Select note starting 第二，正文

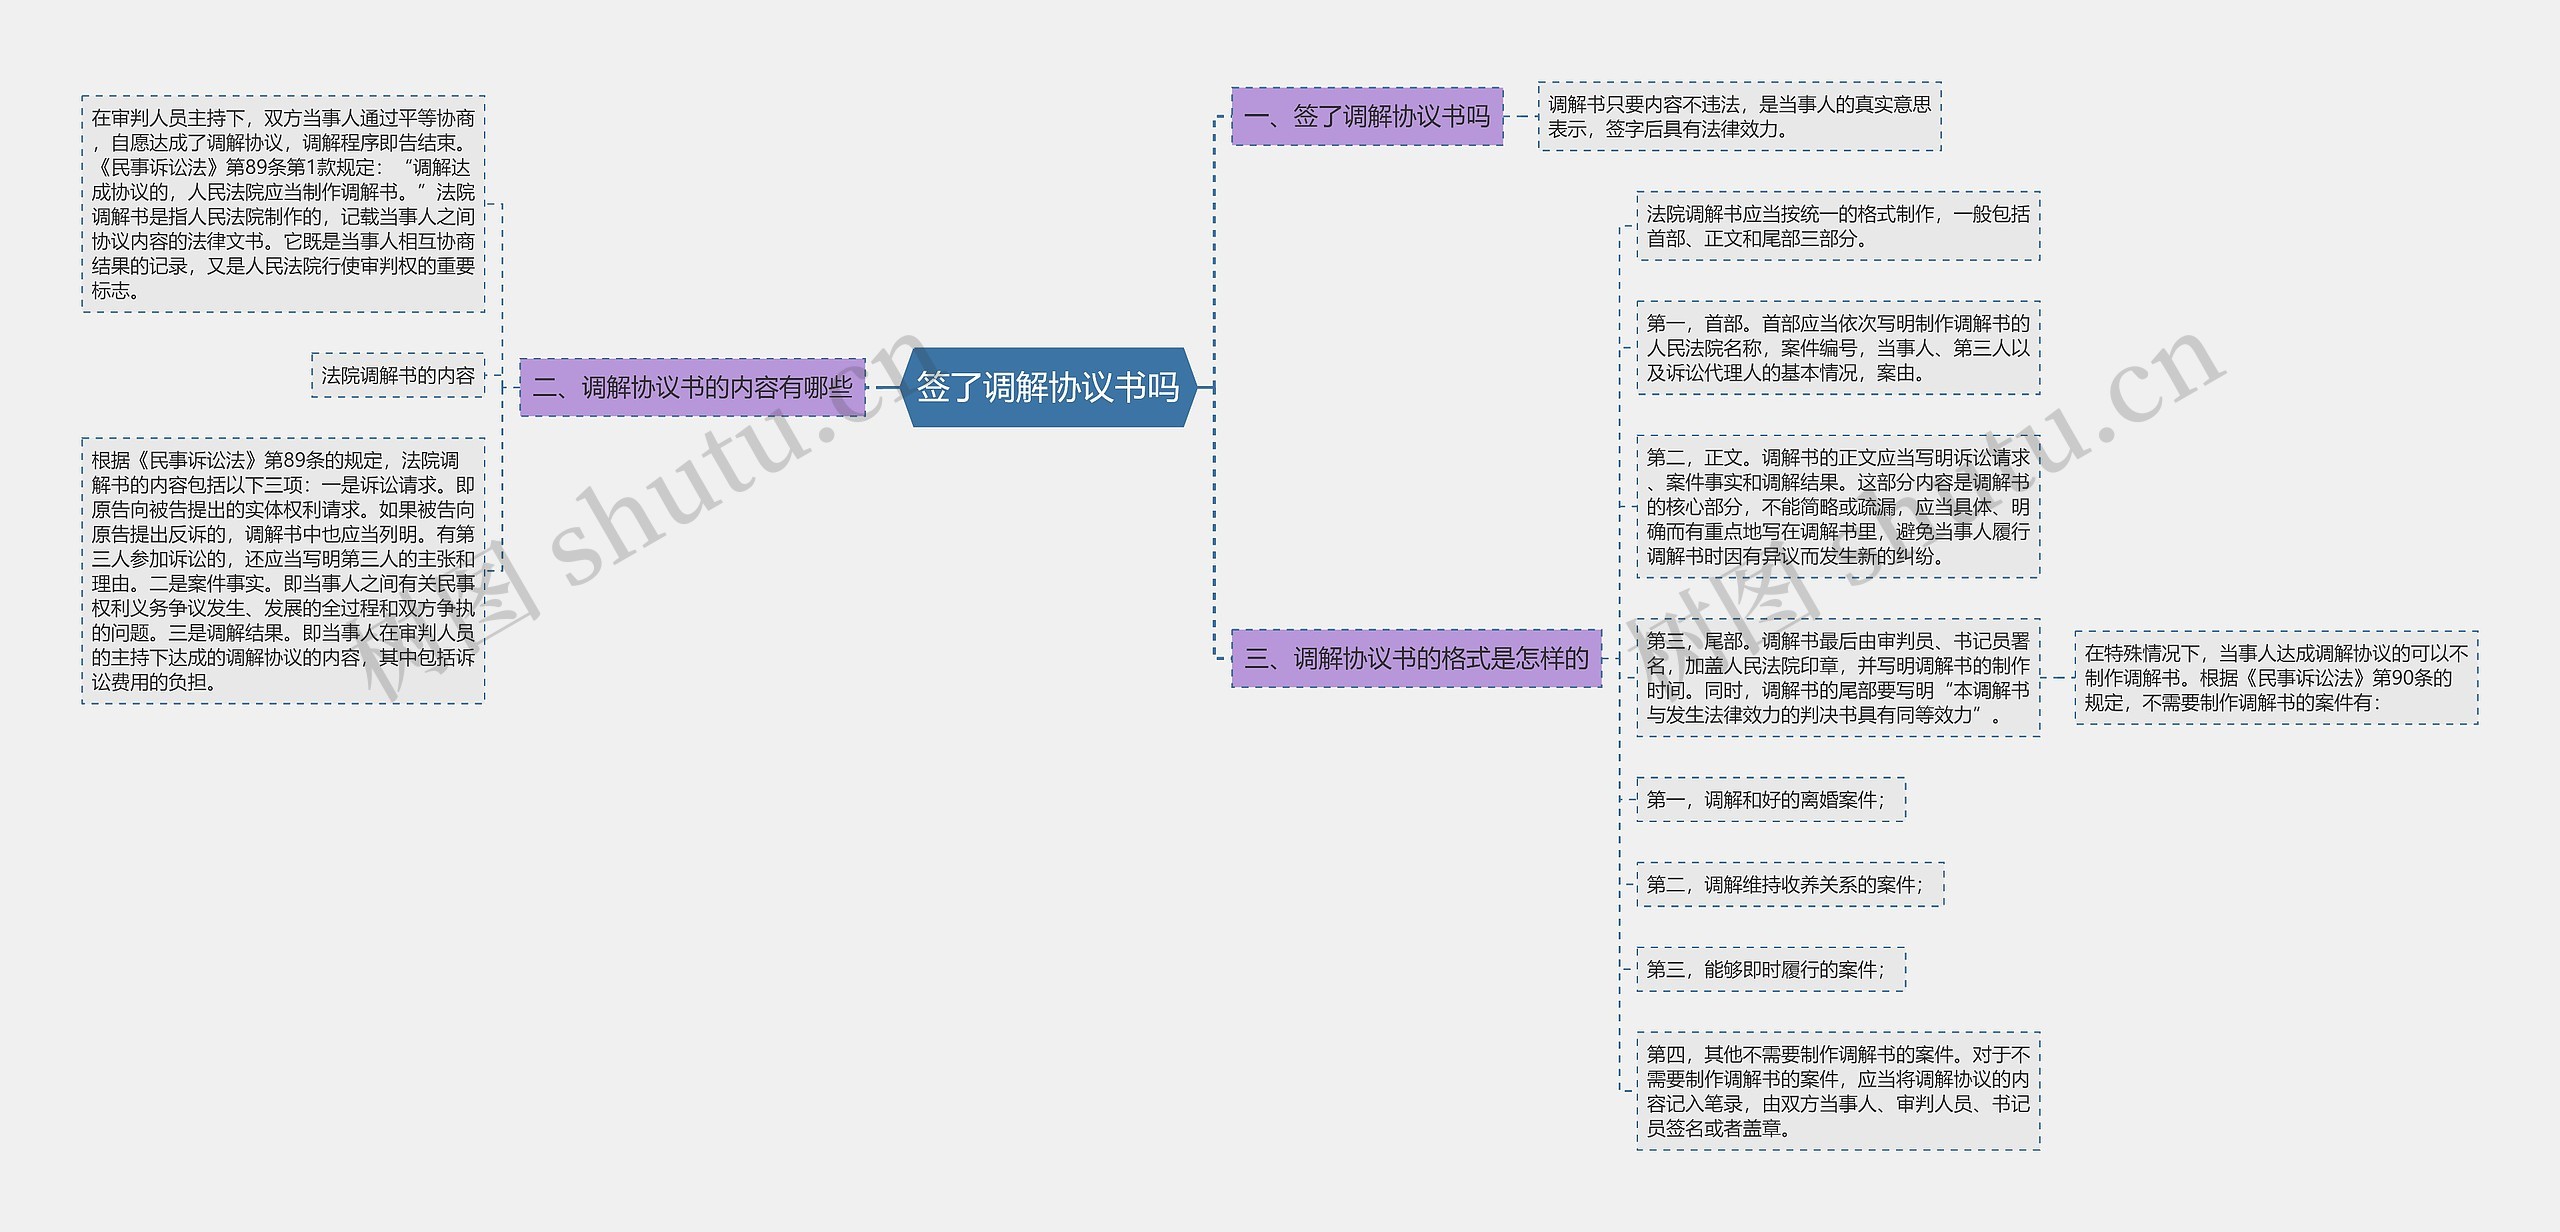pos(1838,507)
